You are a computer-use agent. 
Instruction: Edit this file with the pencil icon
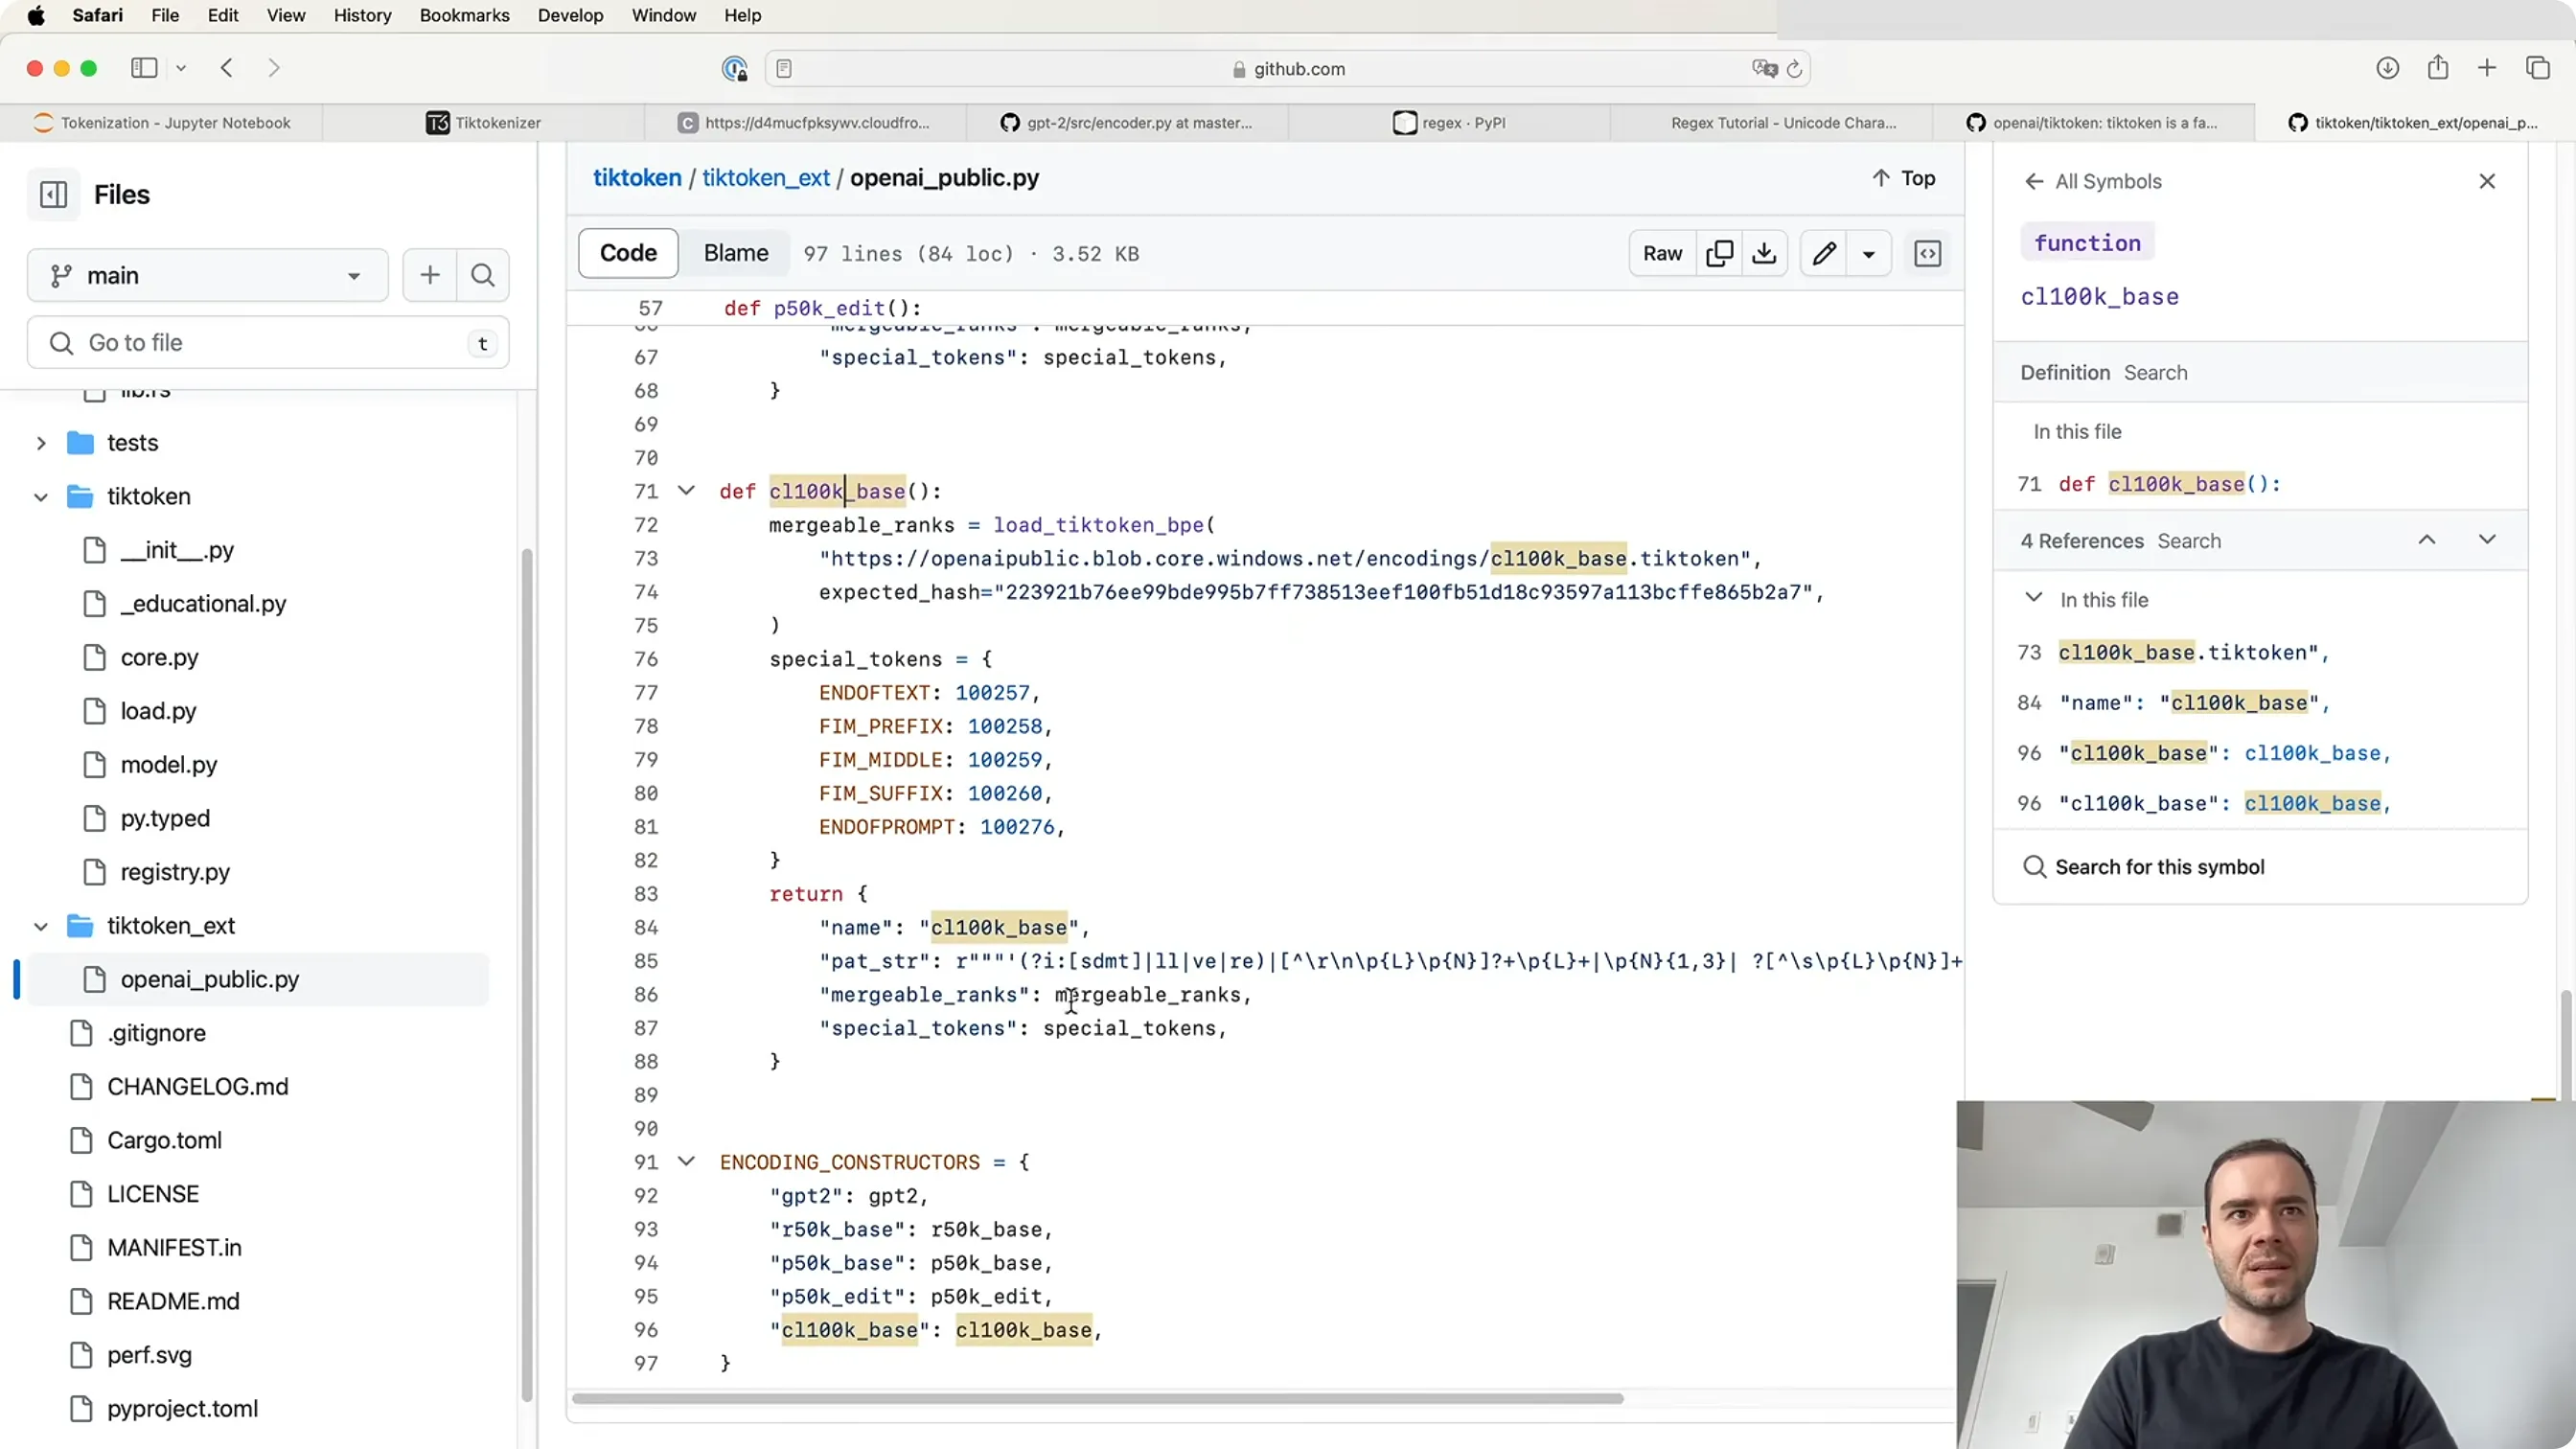(1824, 253)
